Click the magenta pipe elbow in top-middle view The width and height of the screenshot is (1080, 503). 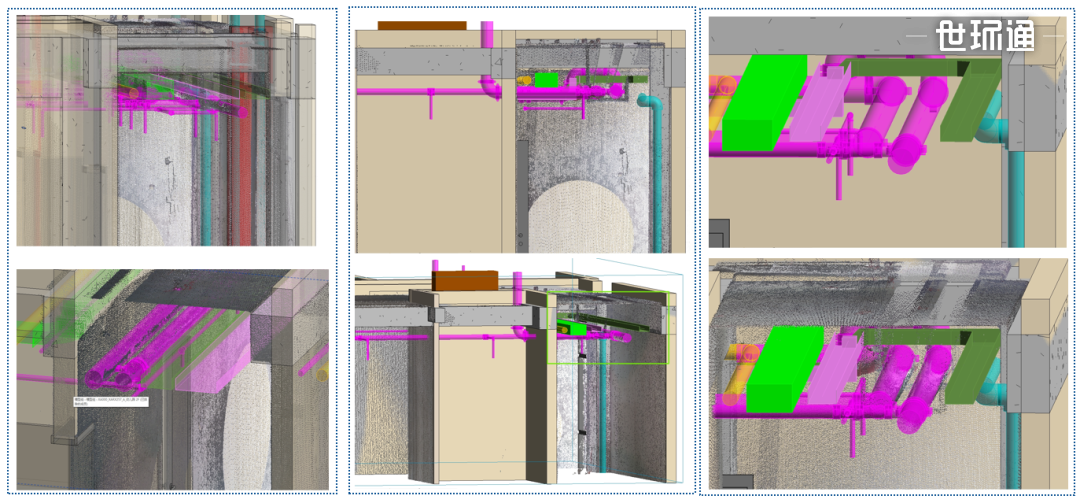tap(491, 88)
